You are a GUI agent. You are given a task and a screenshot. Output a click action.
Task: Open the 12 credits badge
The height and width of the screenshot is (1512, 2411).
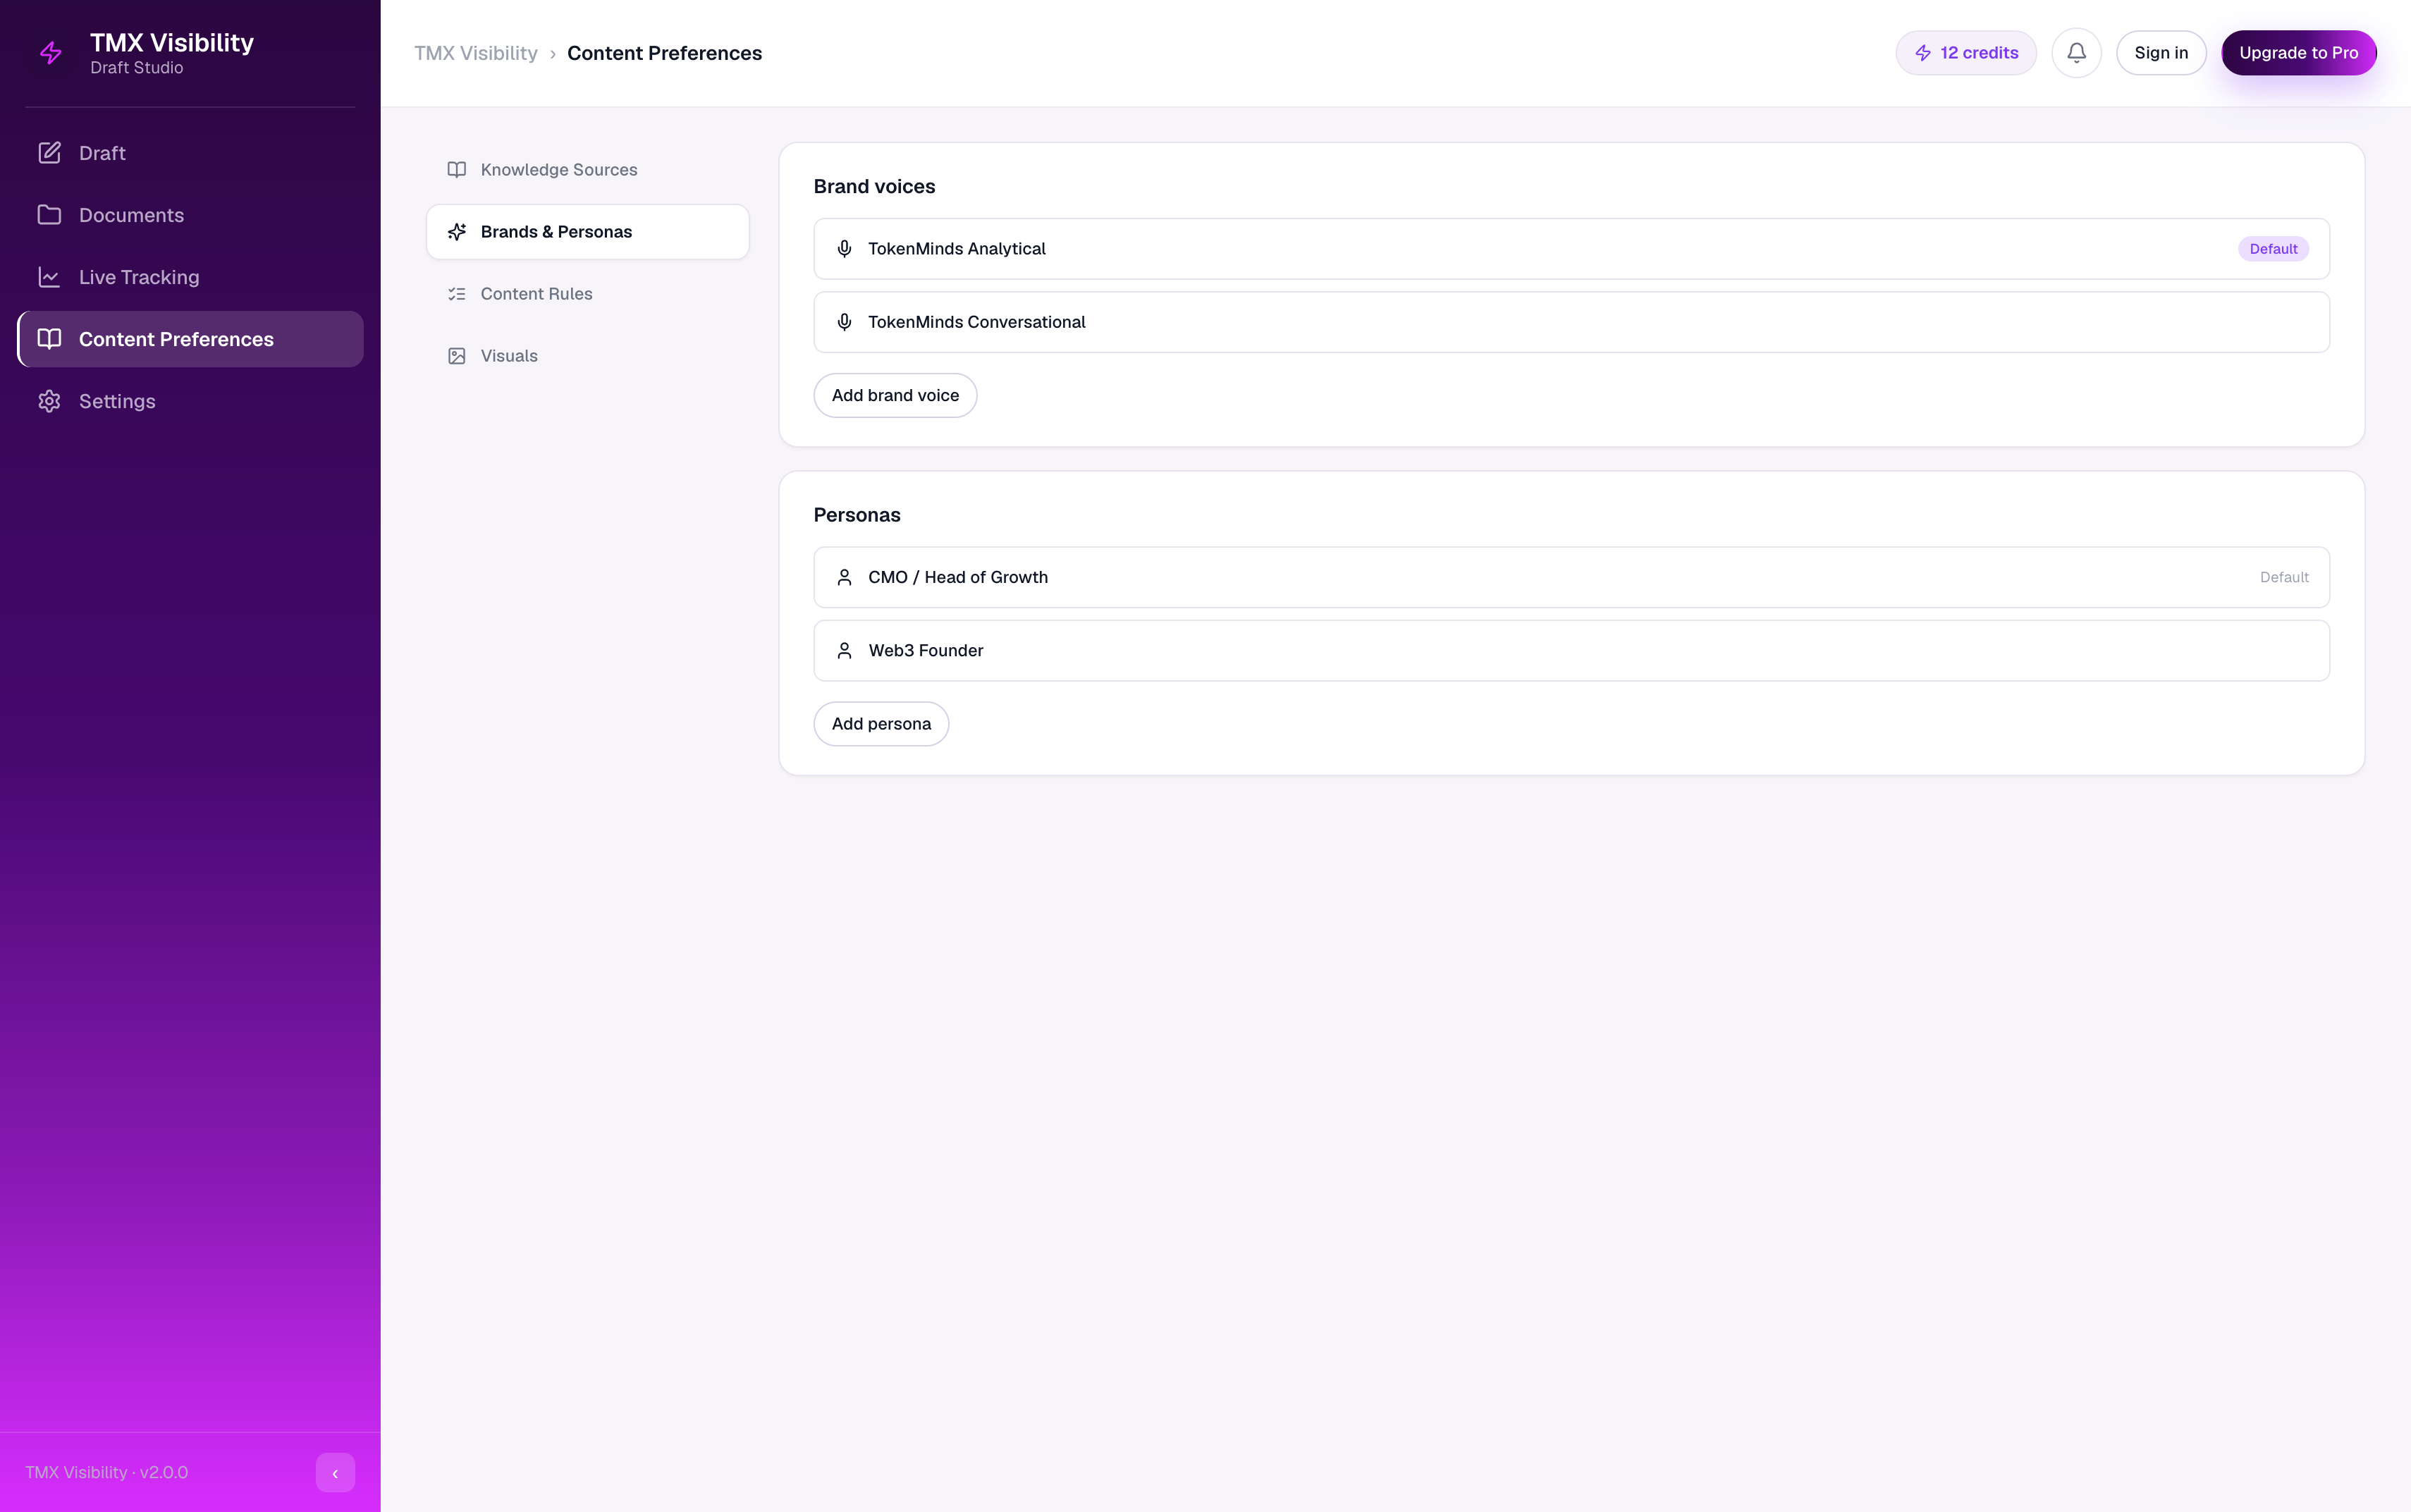point(1966,53)
